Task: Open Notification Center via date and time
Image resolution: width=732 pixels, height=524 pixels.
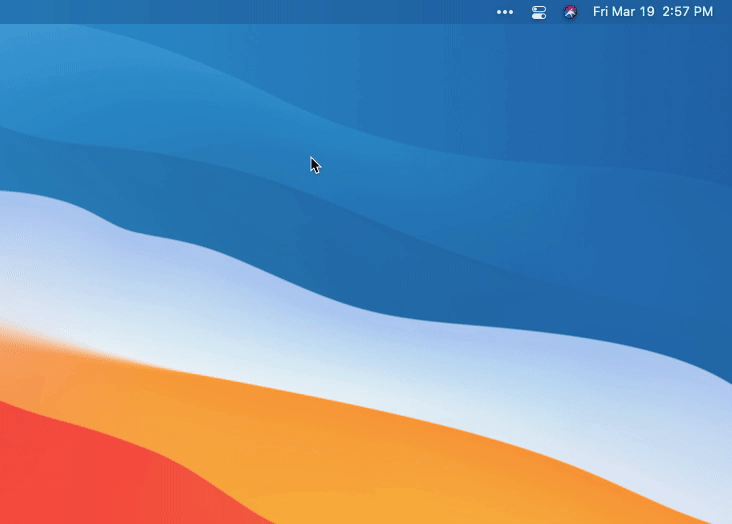Action: coord(653,12)
